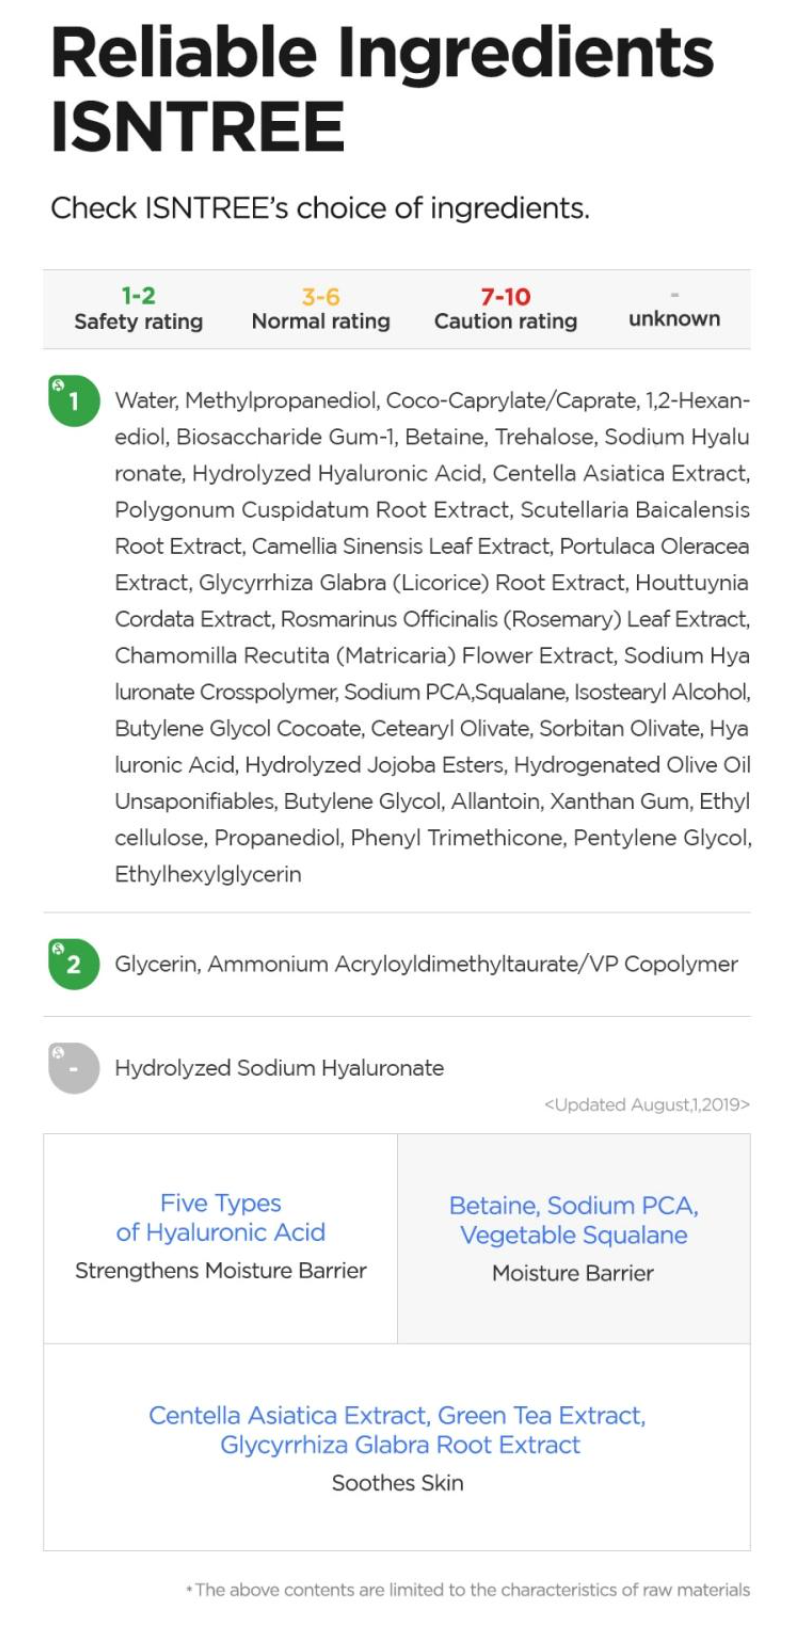Select the 7-10 Caution rating legend
This screenshot has height=1631, width=786.
505,308
